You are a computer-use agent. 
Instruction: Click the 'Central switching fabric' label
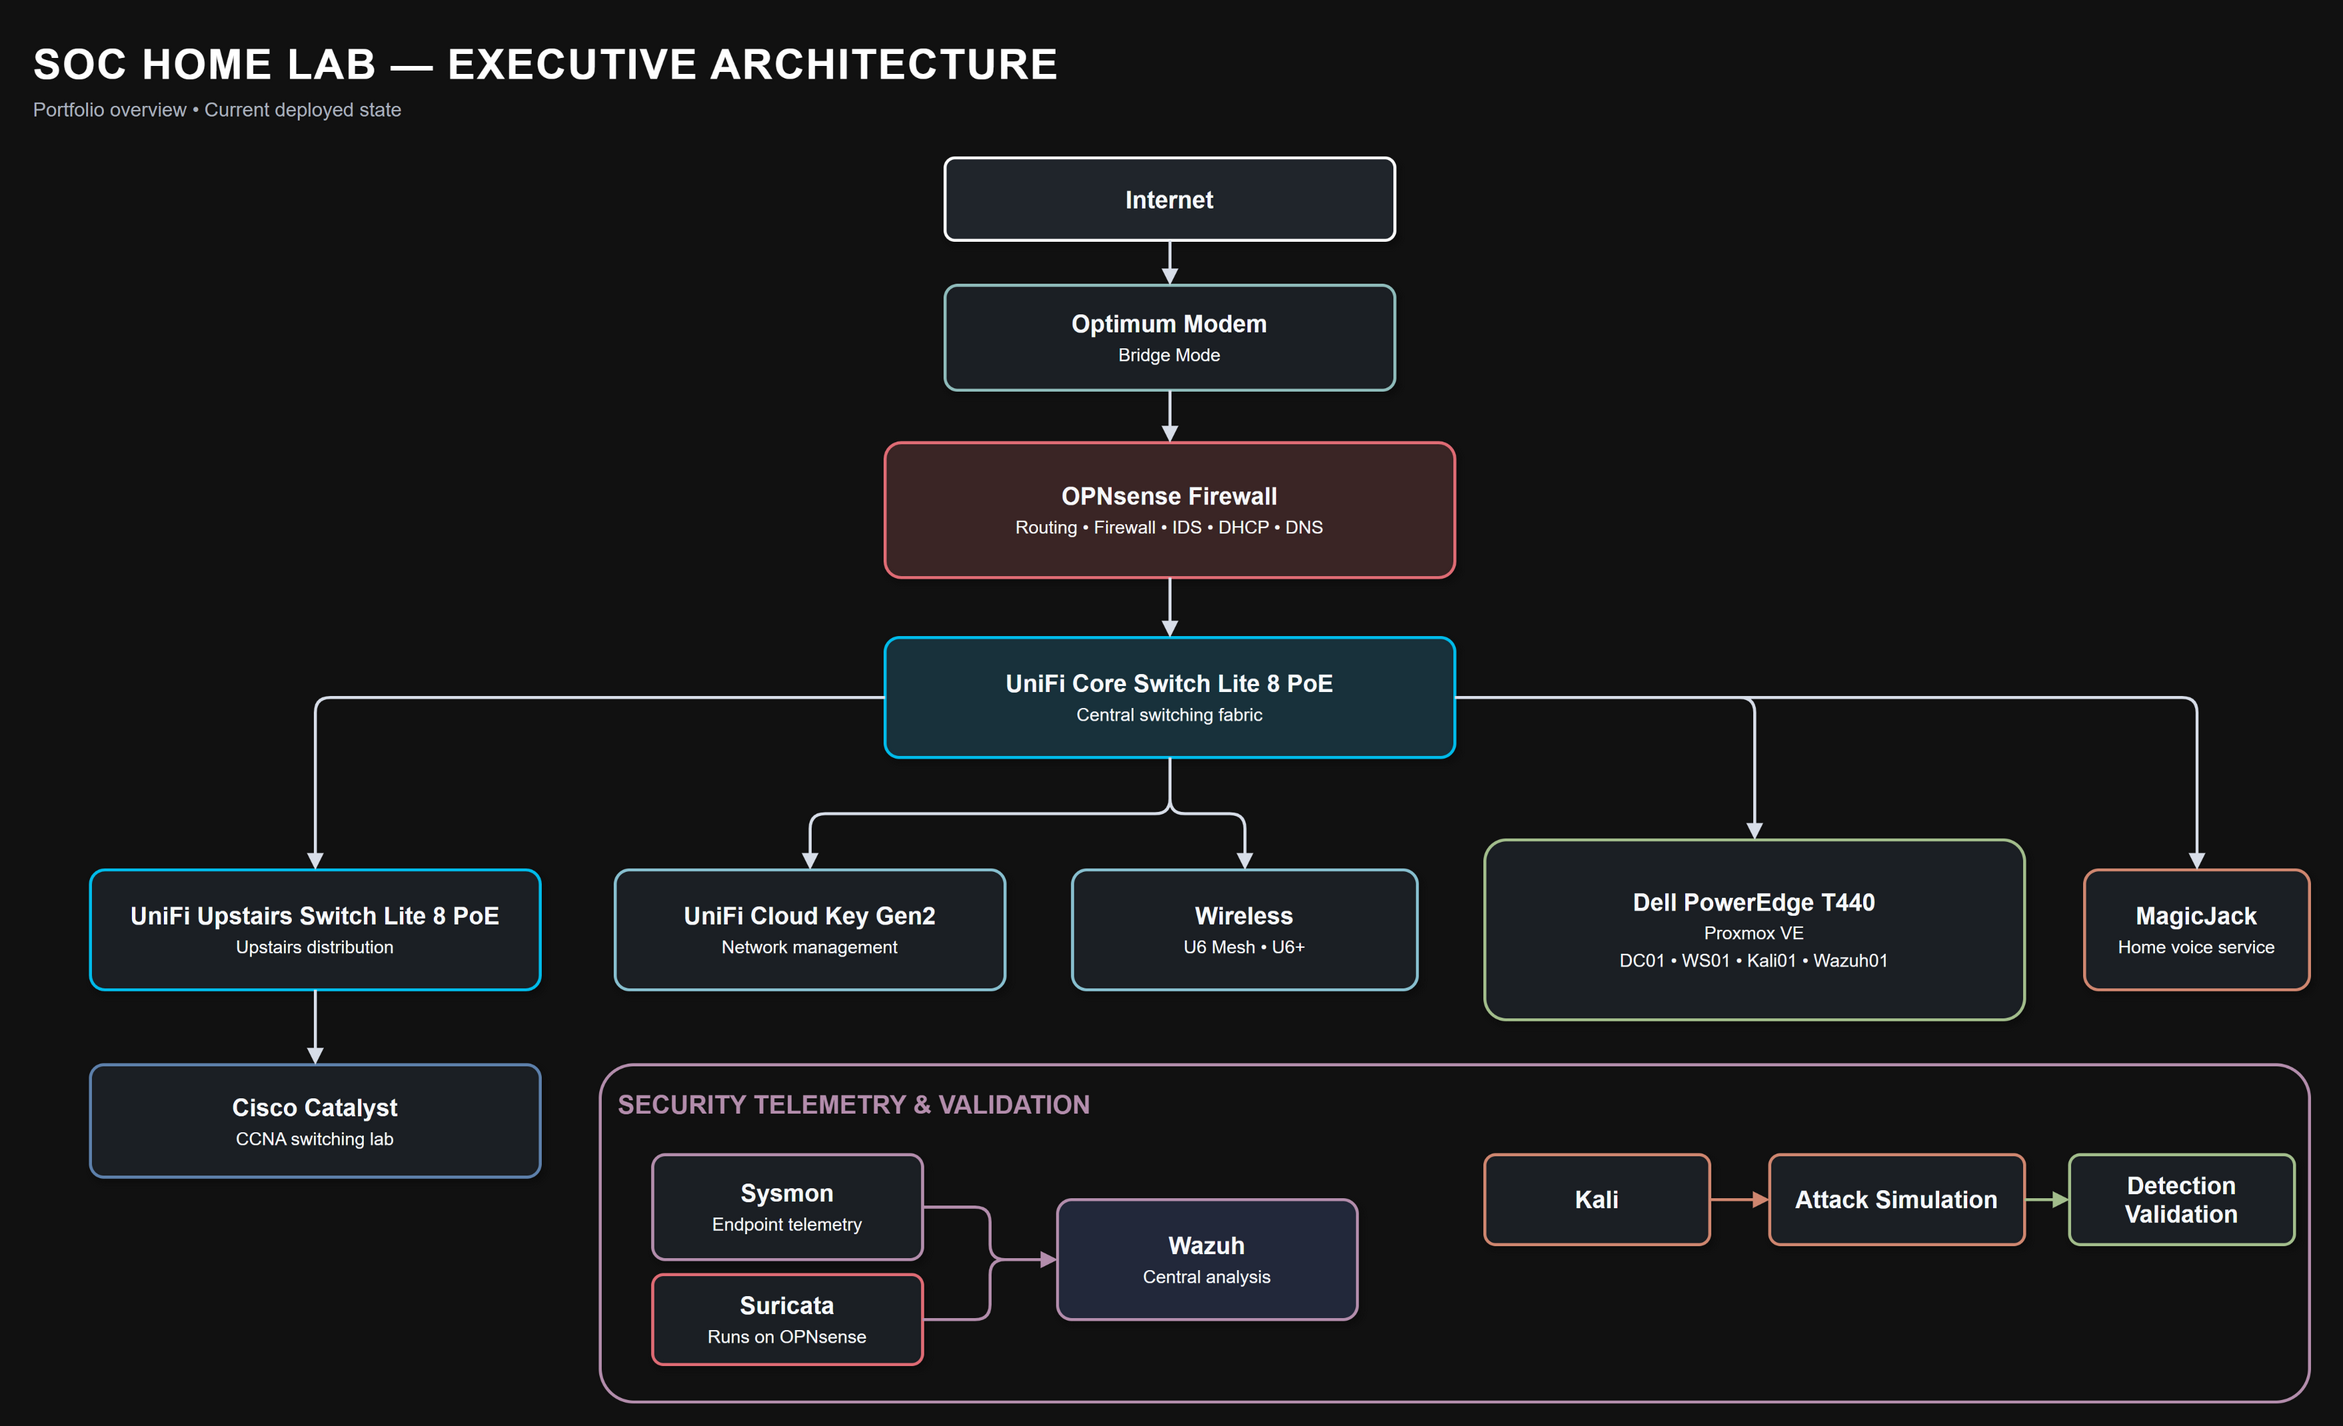click(x=1169, y=715)
